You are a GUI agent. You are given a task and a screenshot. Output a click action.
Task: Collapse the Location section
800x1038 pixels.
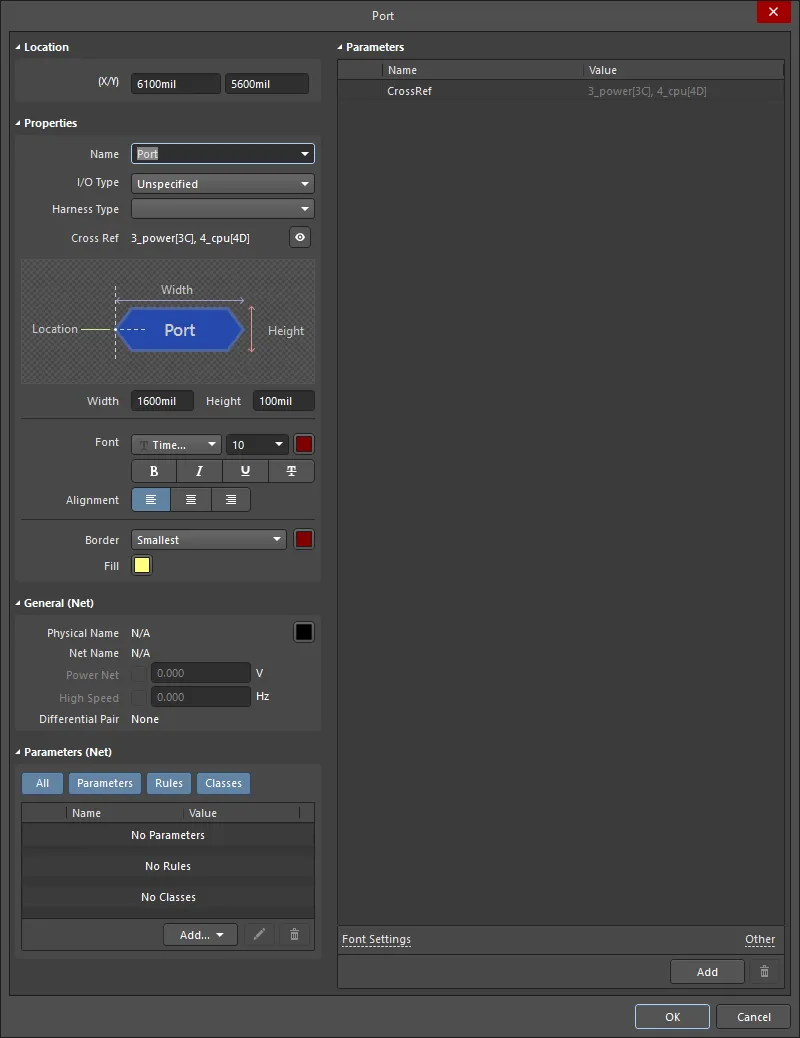18,48
